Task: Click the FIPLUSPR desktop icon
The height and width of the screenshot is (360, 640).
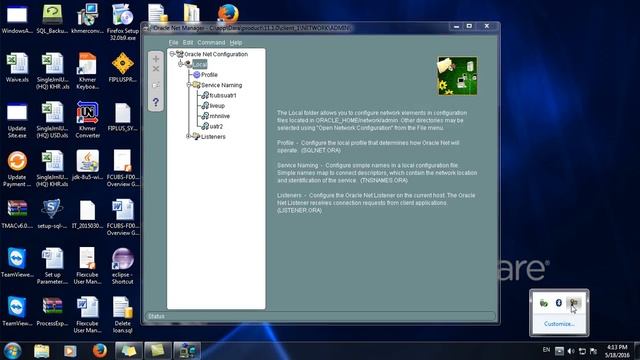Action: 122,67
